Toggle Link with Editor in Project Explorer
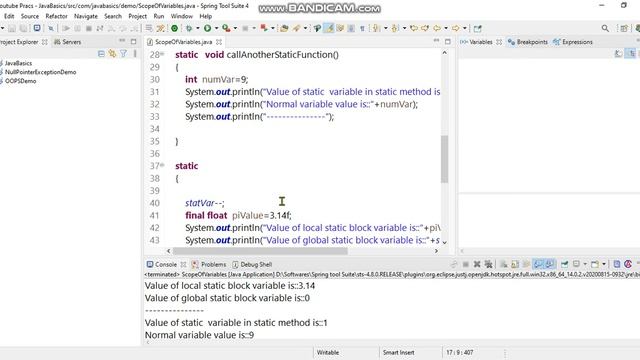This screenshot has height=360, width=640. [112, 54]
